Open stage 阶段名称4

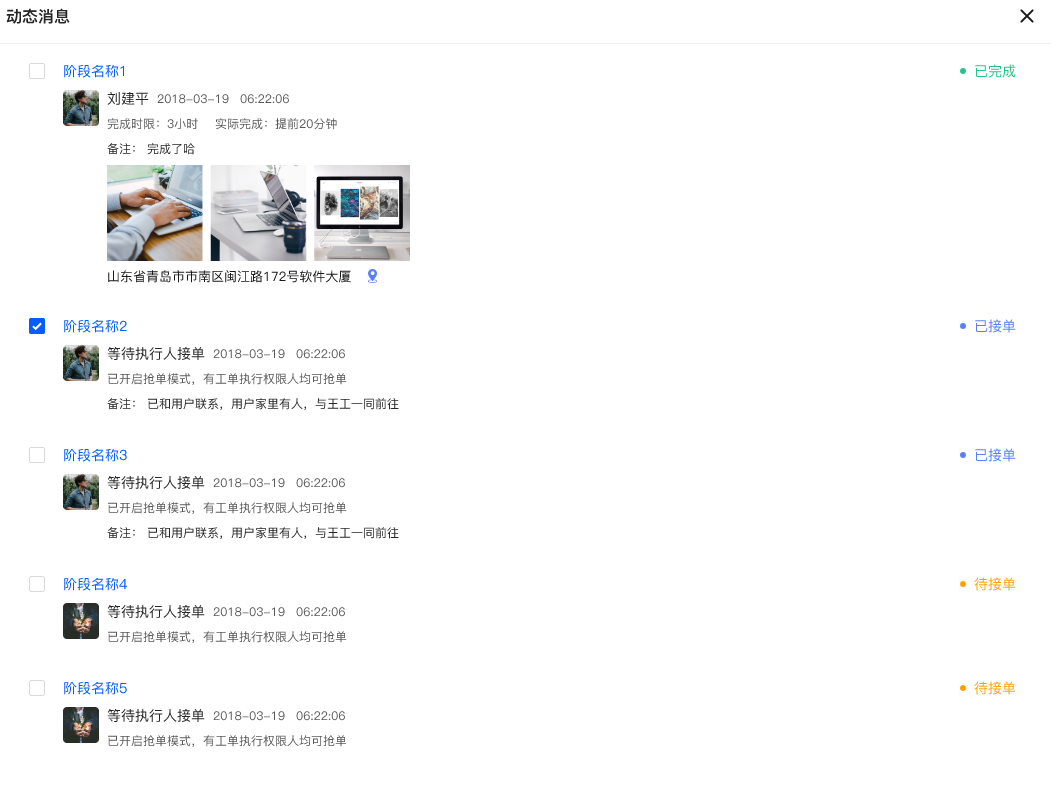(x=95, y=584)
